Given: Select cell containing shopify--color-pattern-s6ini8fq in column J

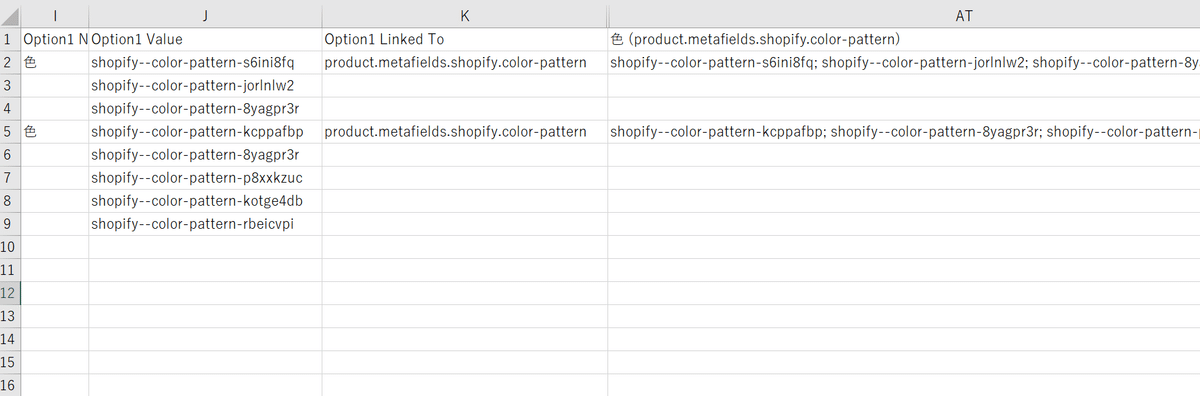Looking at the screenshot, I should click(205, 63).
